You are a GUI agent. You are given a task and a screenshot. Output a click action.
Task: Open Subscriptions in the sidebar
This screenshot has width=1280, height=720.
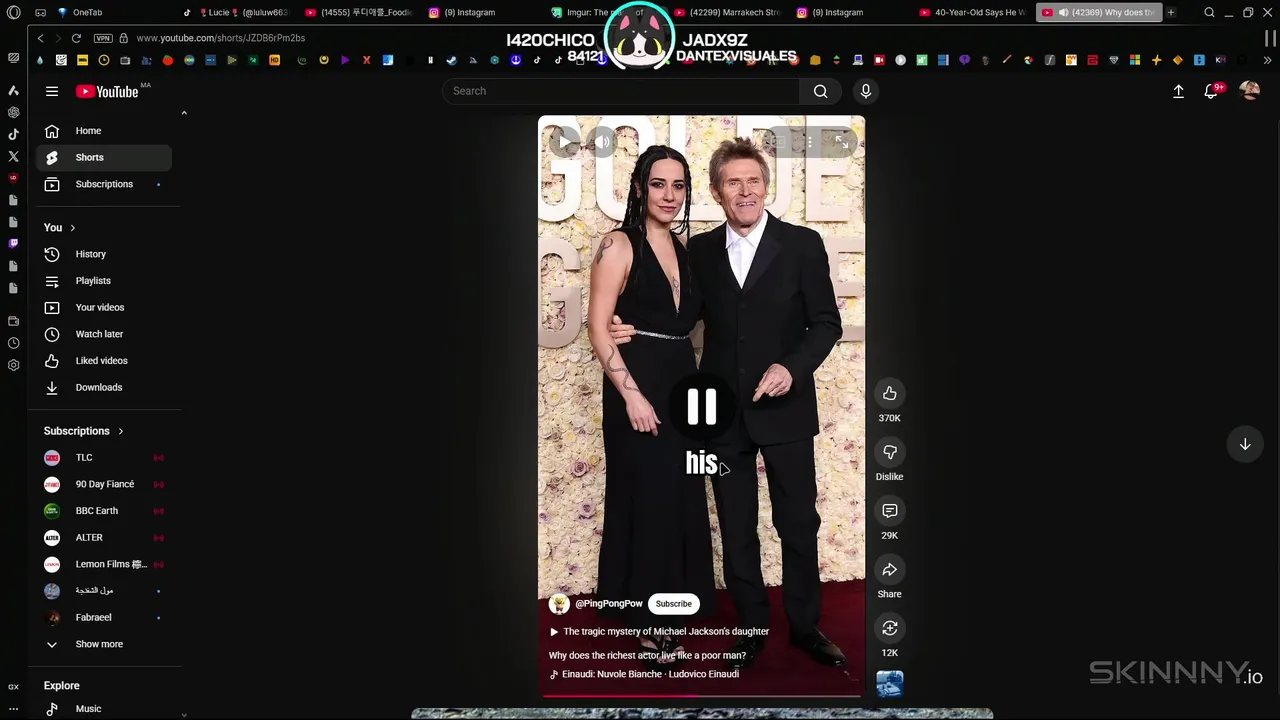pyautogui.click(x=103, y=184)
